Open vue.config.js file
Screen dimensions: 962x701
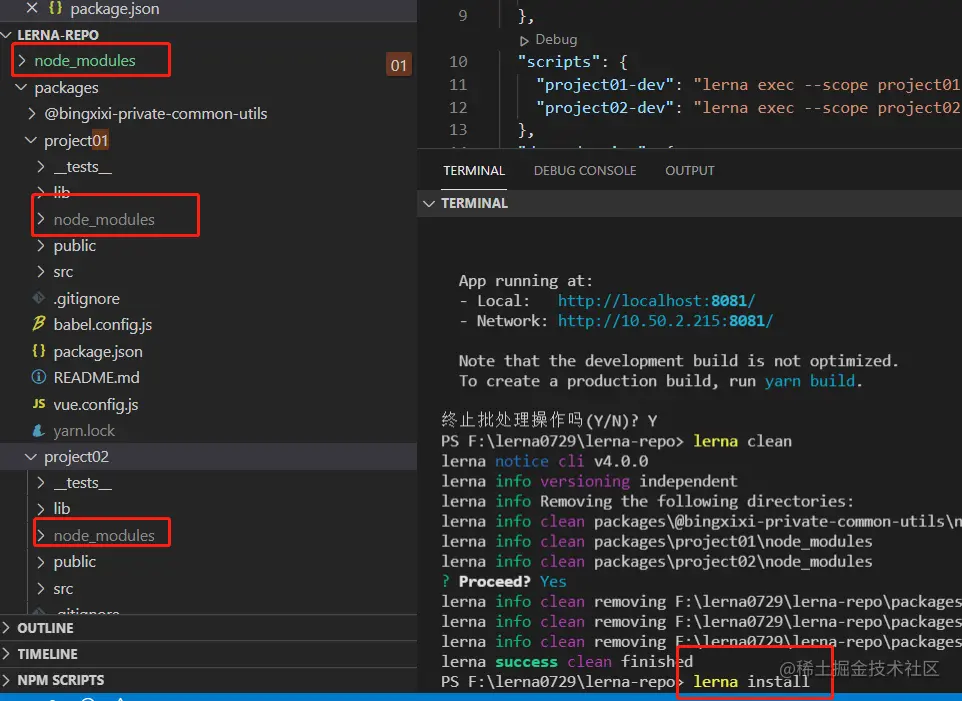click(96, 405)
